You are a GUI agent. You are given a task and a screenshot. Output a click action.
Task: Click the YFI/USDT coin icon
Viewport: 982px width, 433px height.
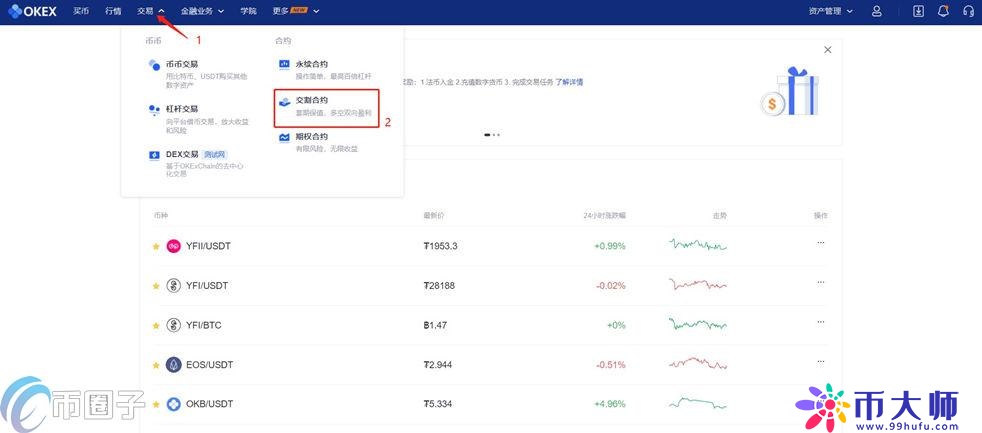[173, 286]
